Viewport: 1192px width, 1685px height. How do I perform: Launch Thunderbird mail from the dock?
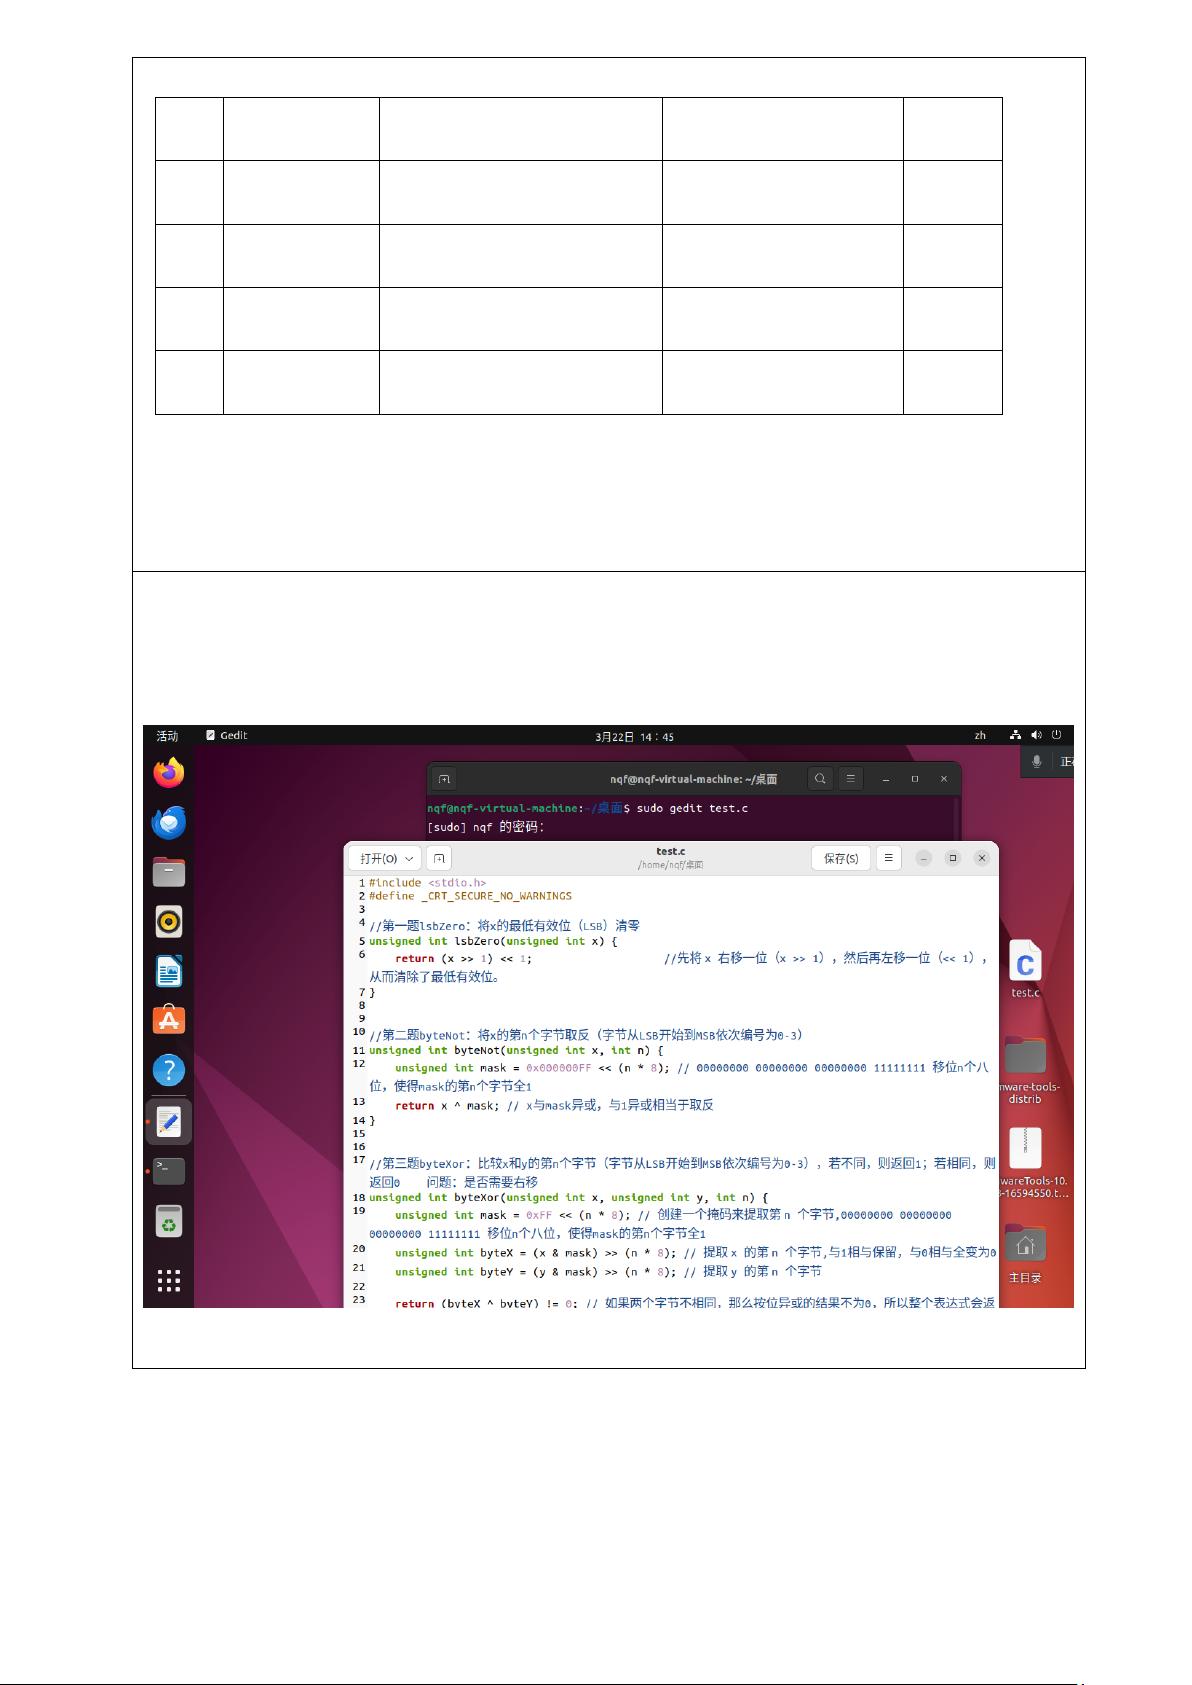point(169,822)
